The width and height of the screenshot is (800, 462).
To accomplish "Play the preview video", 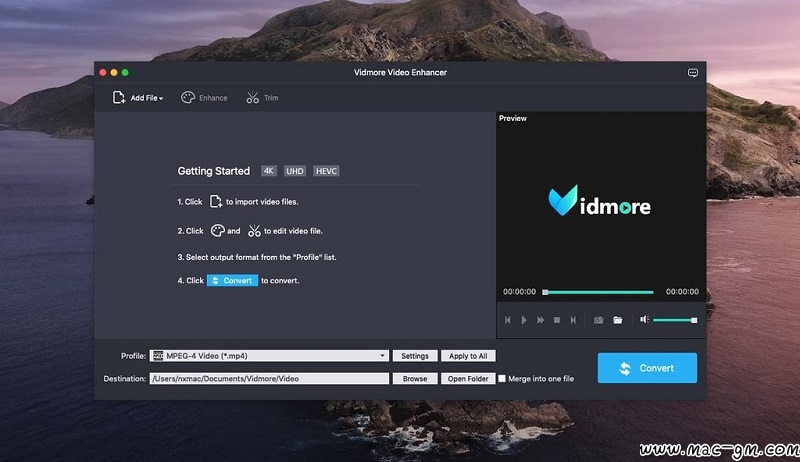I will click(524, 320).
